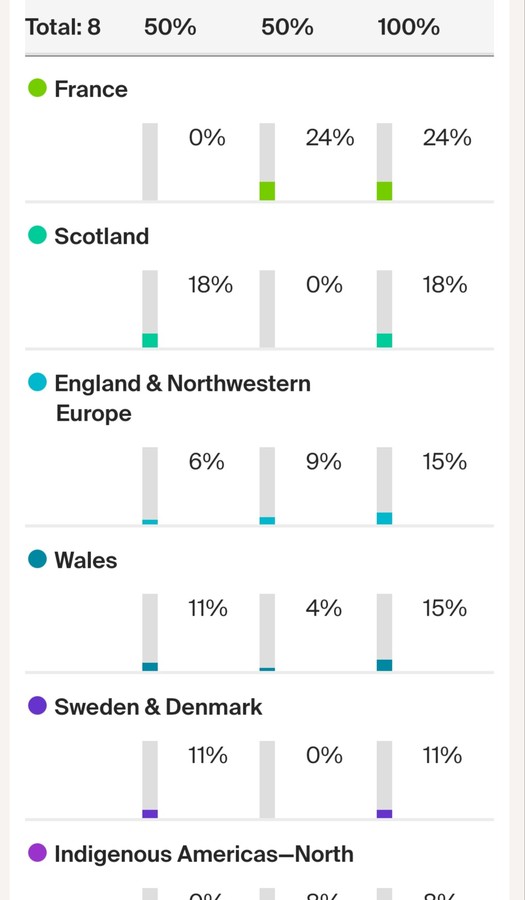
Task: Click Sweden & Denmark 11% total bar
Action: [x=384, y=779]
